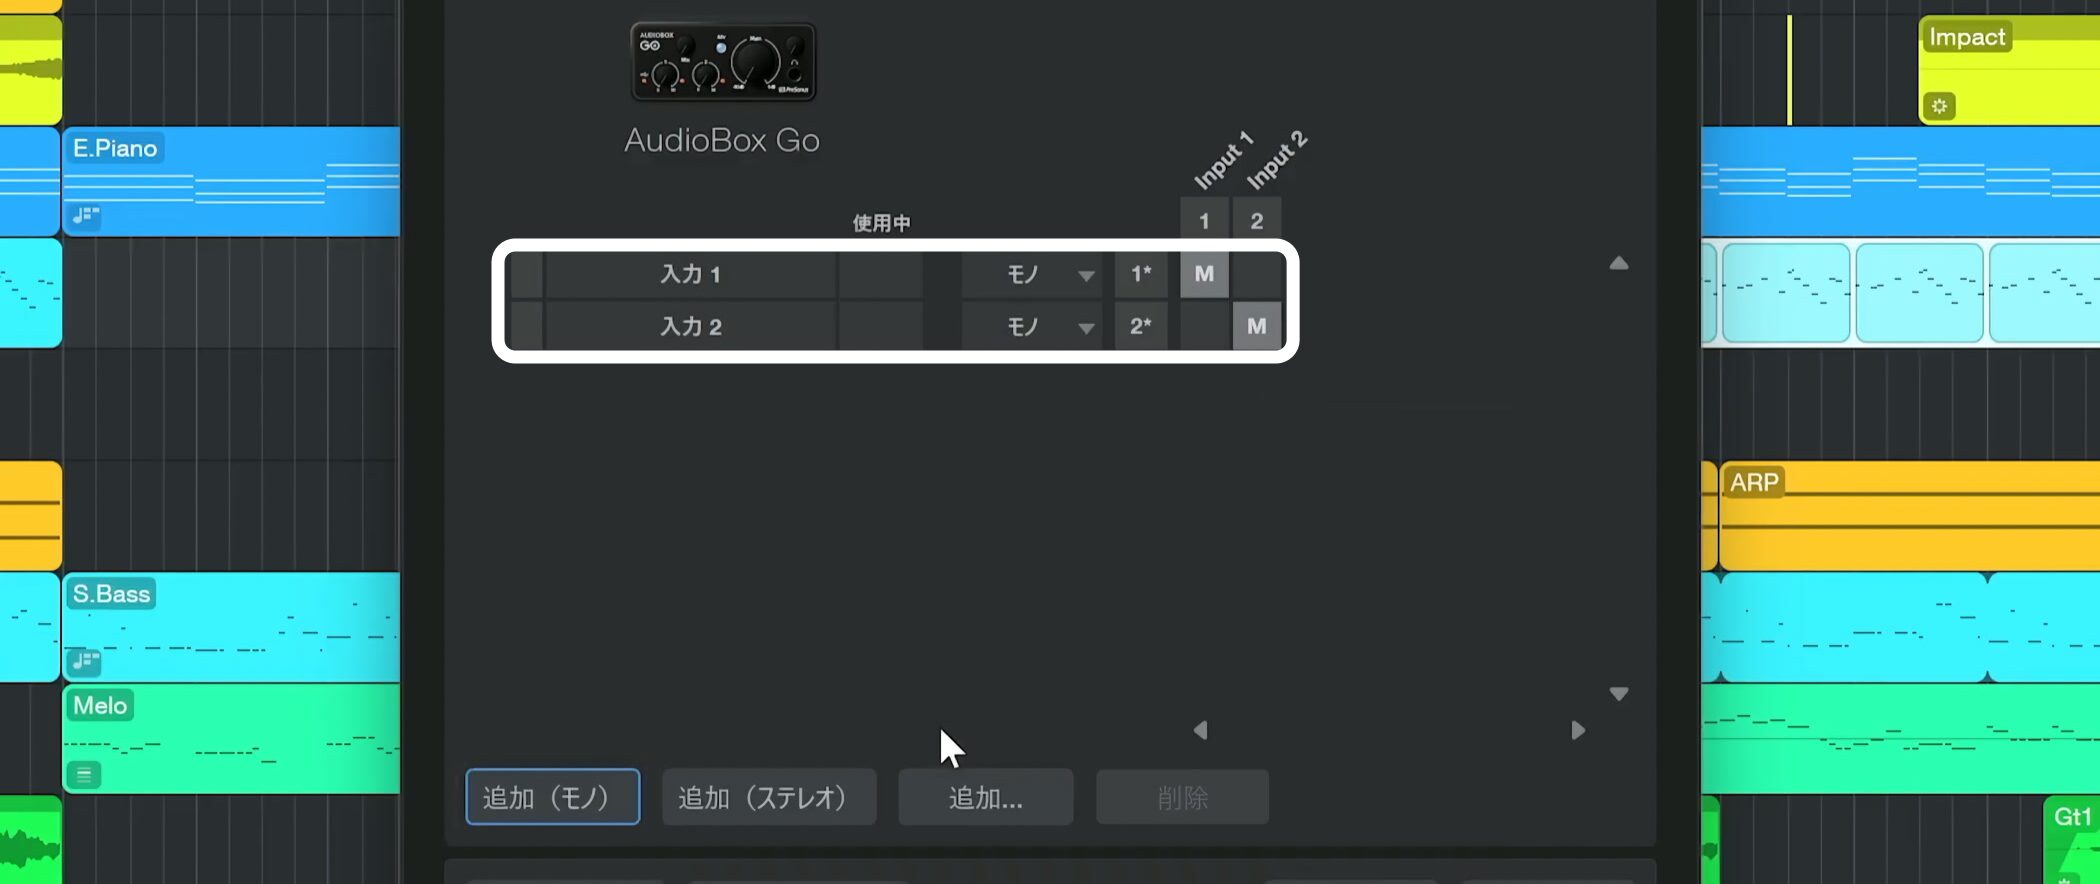
Task: Click the 追加... button
Action: click(986, 797)
